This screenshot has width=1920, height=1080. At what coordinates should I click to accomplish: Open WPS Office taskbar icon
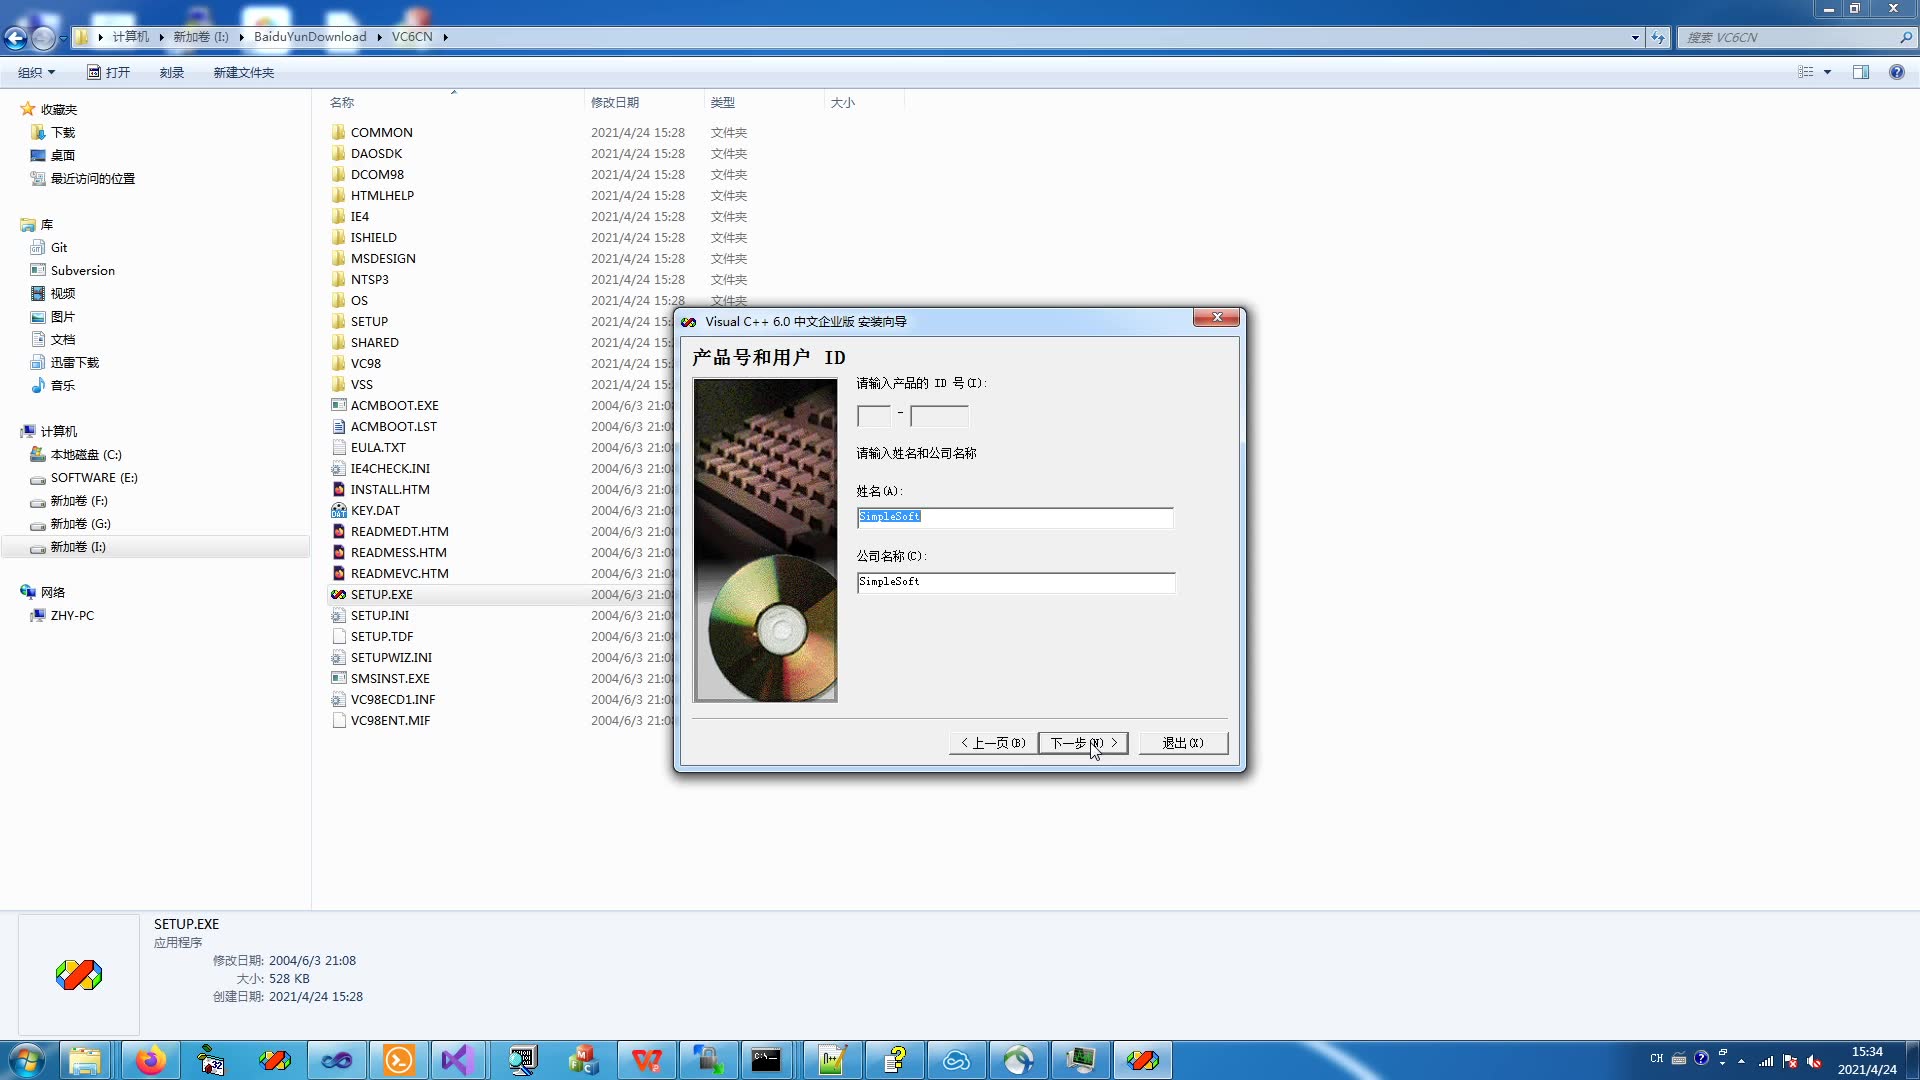pyautogui.click(x=647, y=1060)
